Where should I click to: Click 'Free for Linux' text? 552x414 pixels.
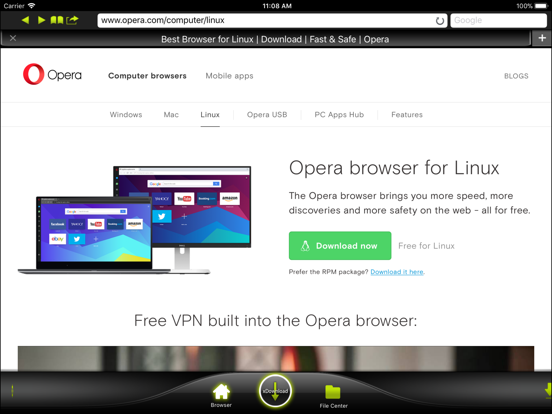426,246
